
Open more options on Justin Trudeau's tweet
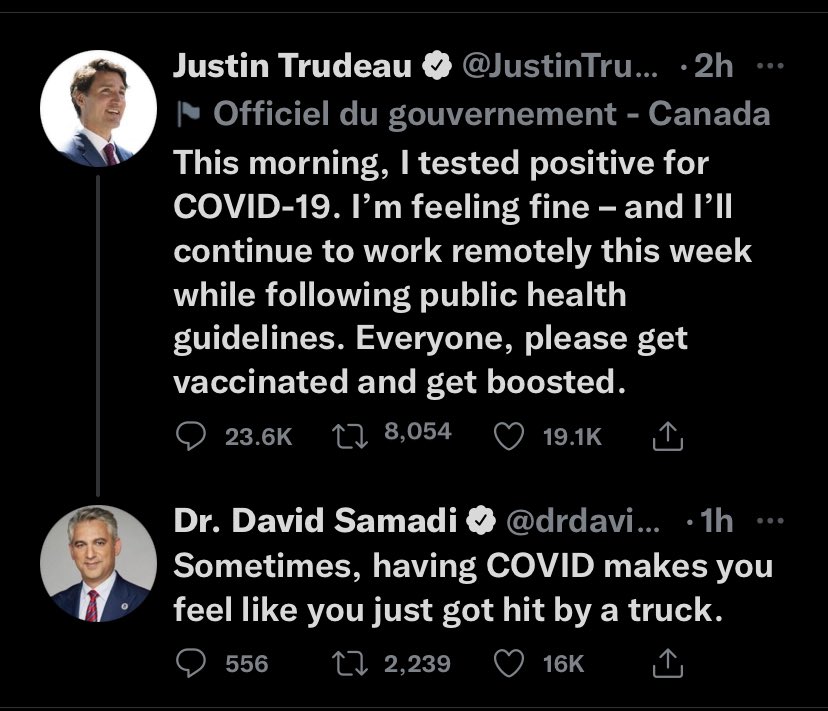point(770,67)
